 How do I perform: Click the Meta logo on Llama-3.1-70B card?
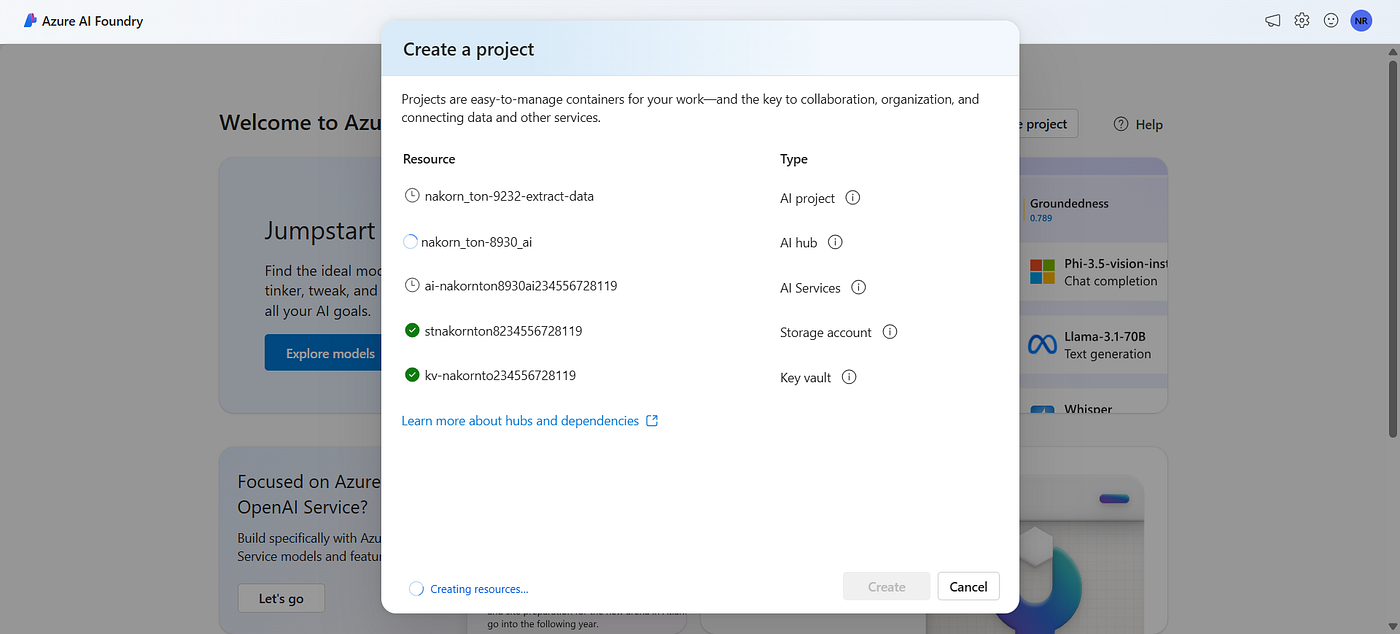coord(1042,345)
